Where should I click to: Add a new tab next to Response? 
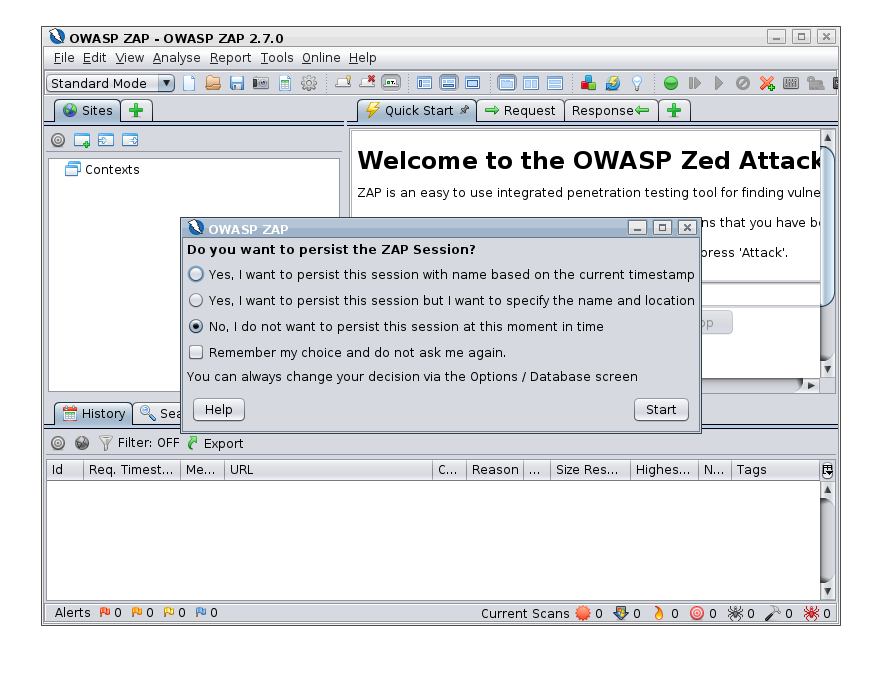[674, 111]
